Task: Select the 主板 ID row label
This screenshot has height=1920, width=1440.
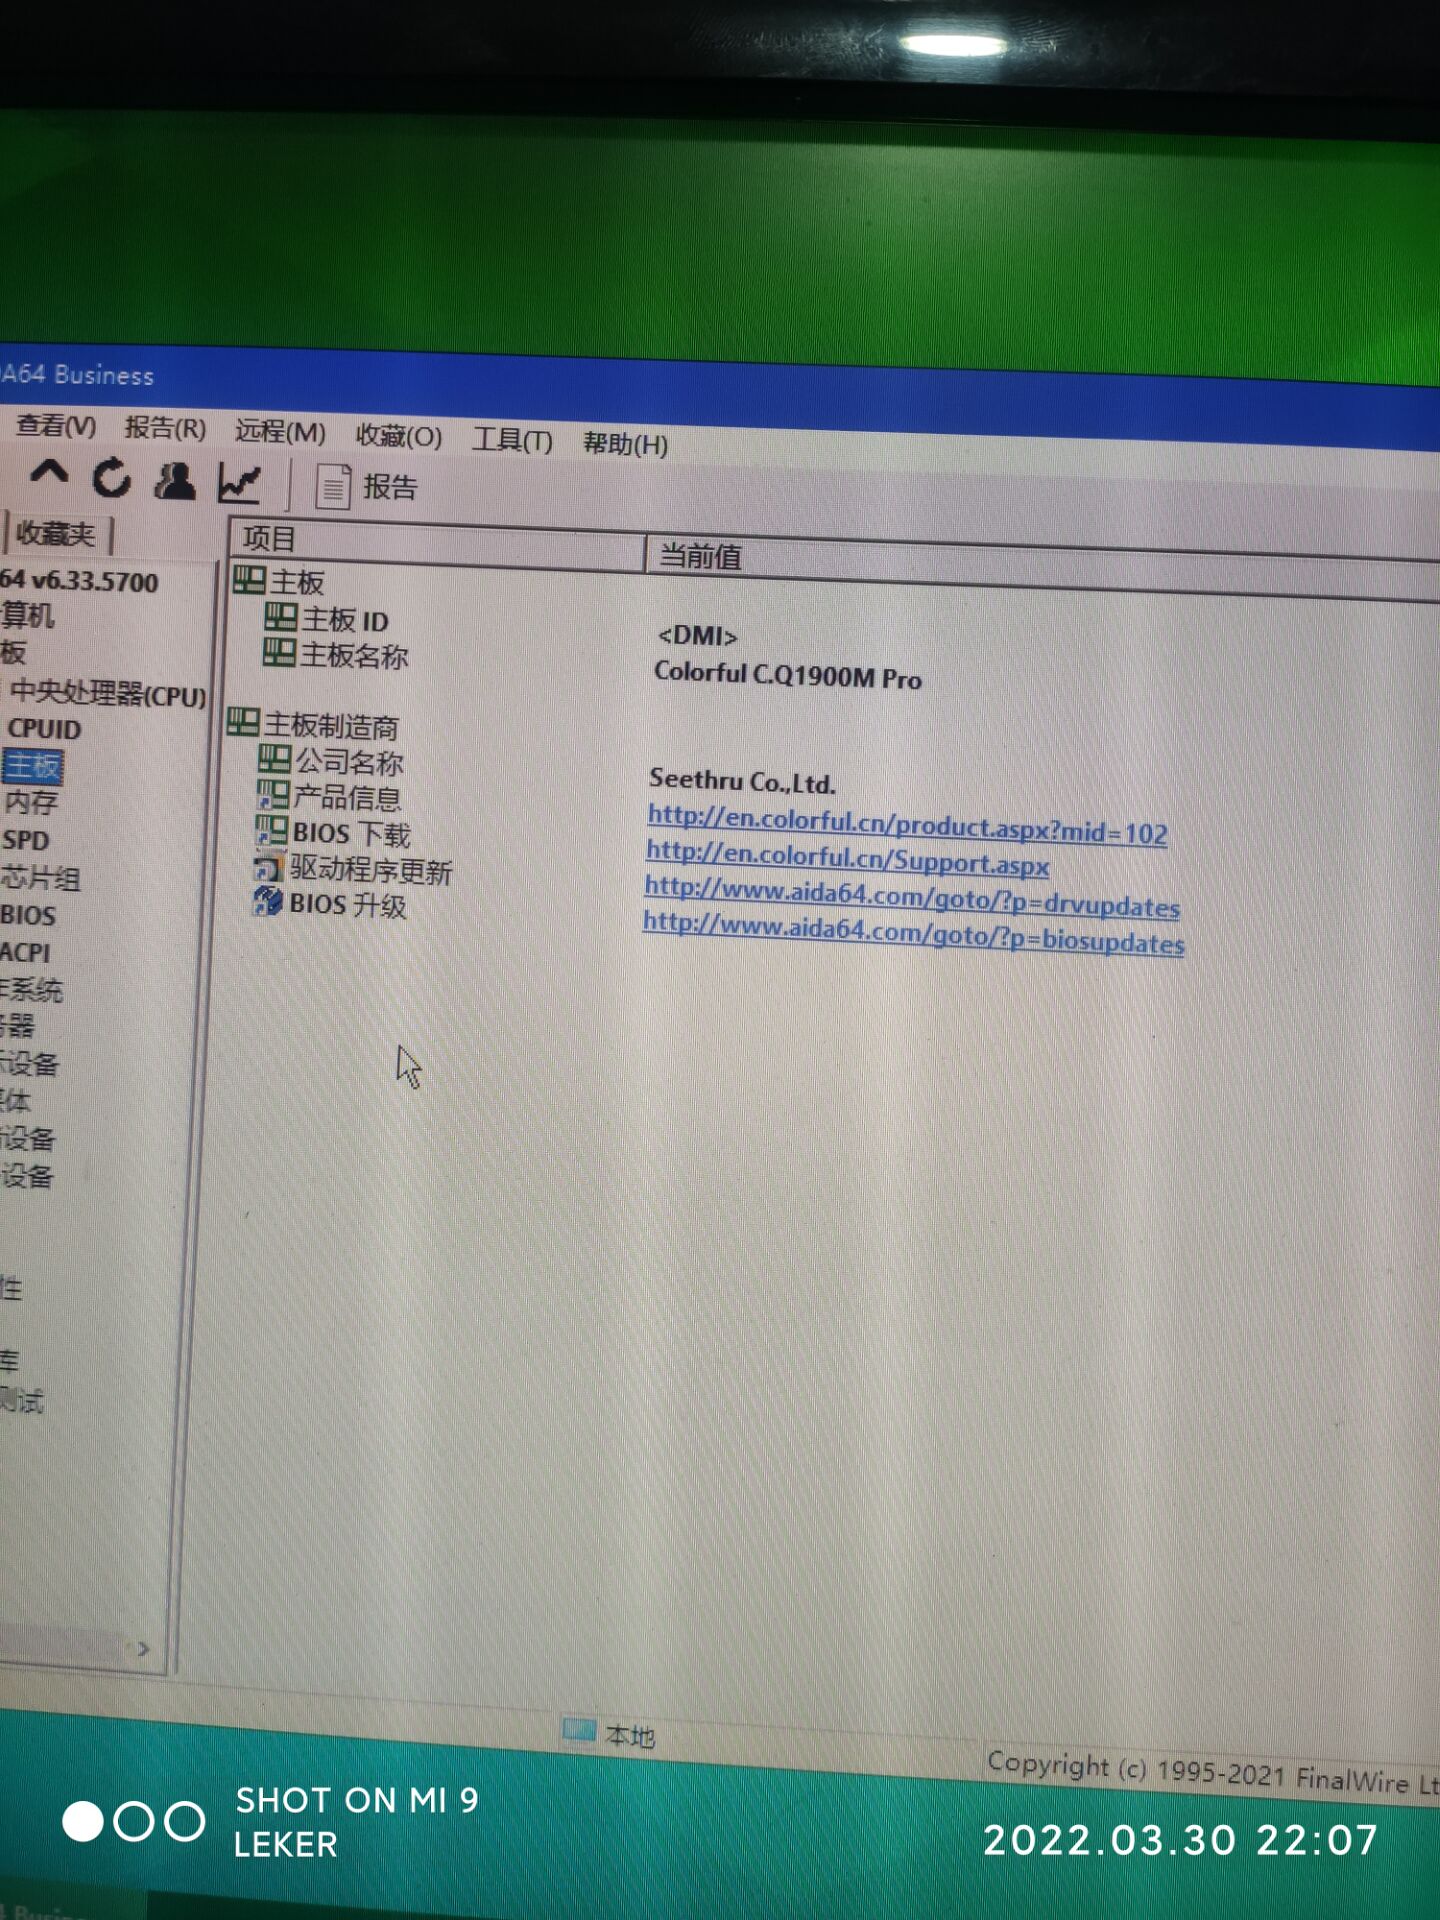Action: tap(345, 620)
